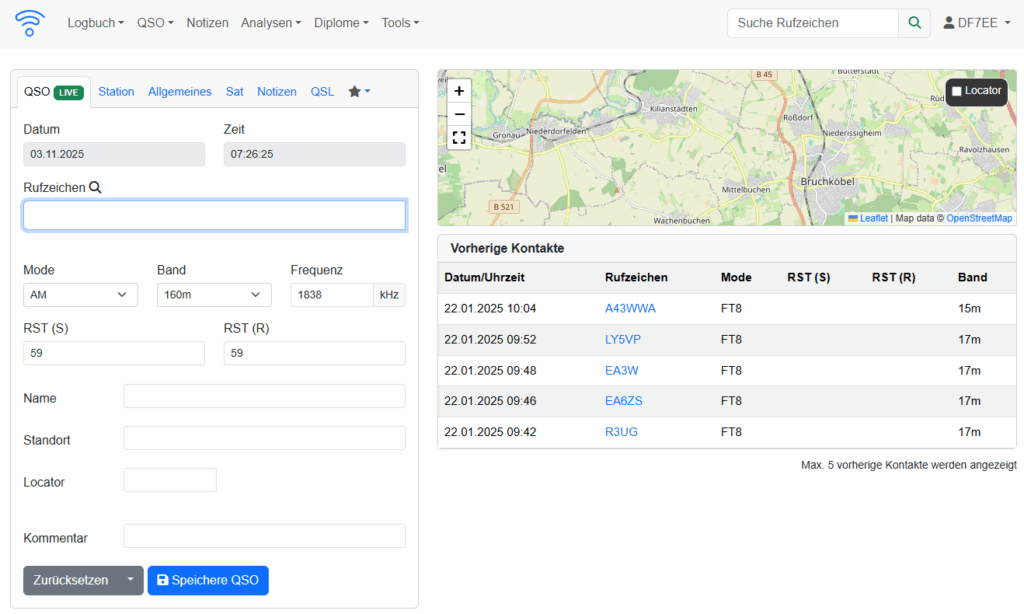The image size is (1024, 614).
Task: Switch to the Station tab
Action: tap(116, 91)
